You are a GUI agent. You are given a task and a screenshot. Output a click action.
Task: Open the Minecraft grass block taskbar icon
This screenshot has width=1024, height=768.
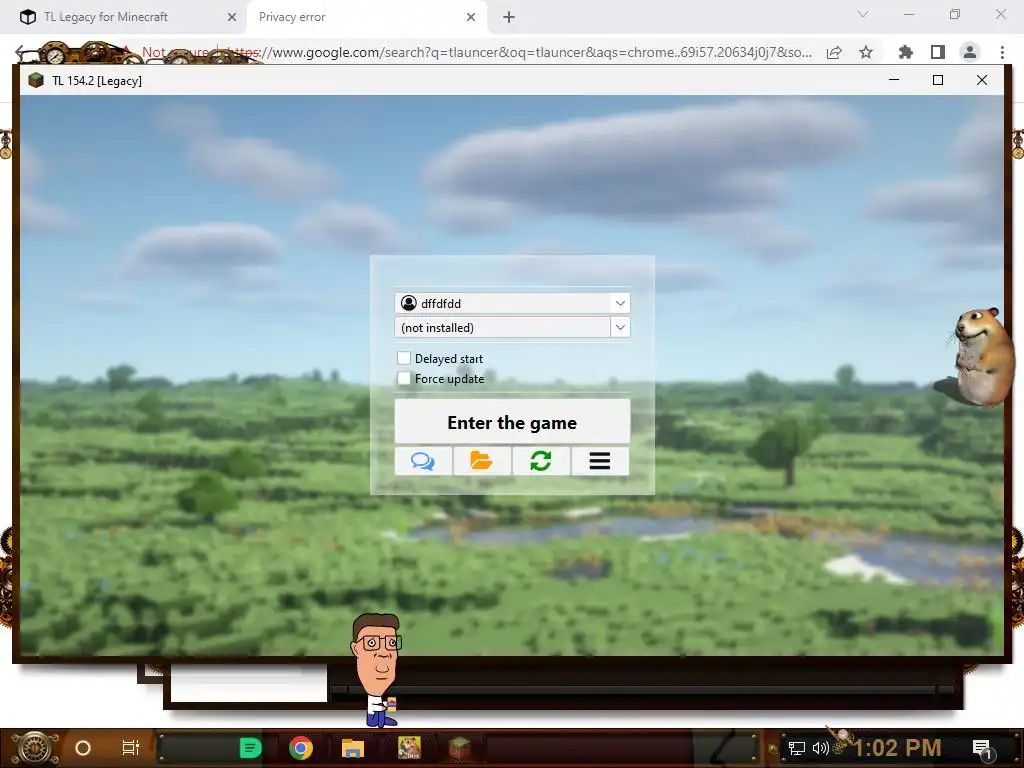460,748
